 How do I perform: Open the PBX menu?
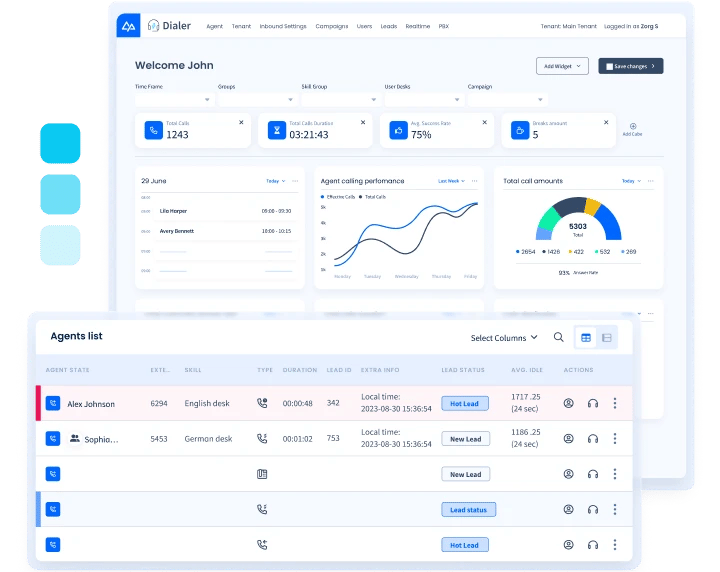(444, 26)
